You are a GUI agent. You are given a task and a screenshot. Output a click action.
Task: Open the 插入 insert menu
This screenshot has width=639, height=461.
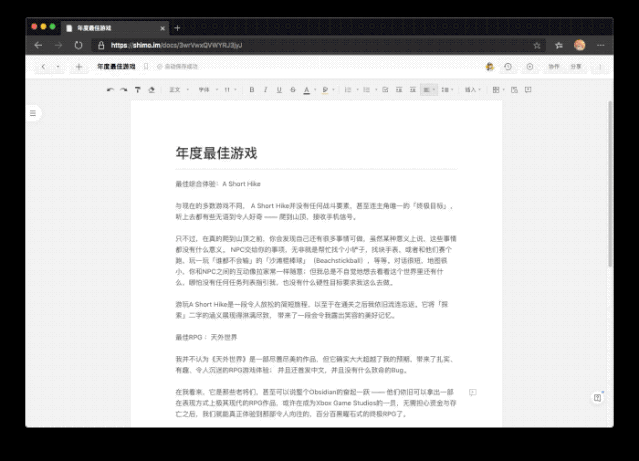click(473, 90)
